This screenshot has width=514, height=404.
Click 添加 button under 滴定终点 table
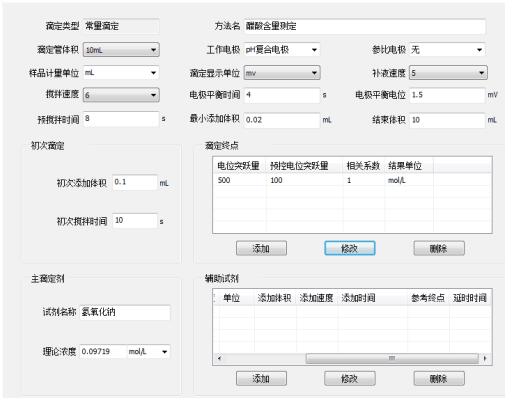[x=261, y=248]
